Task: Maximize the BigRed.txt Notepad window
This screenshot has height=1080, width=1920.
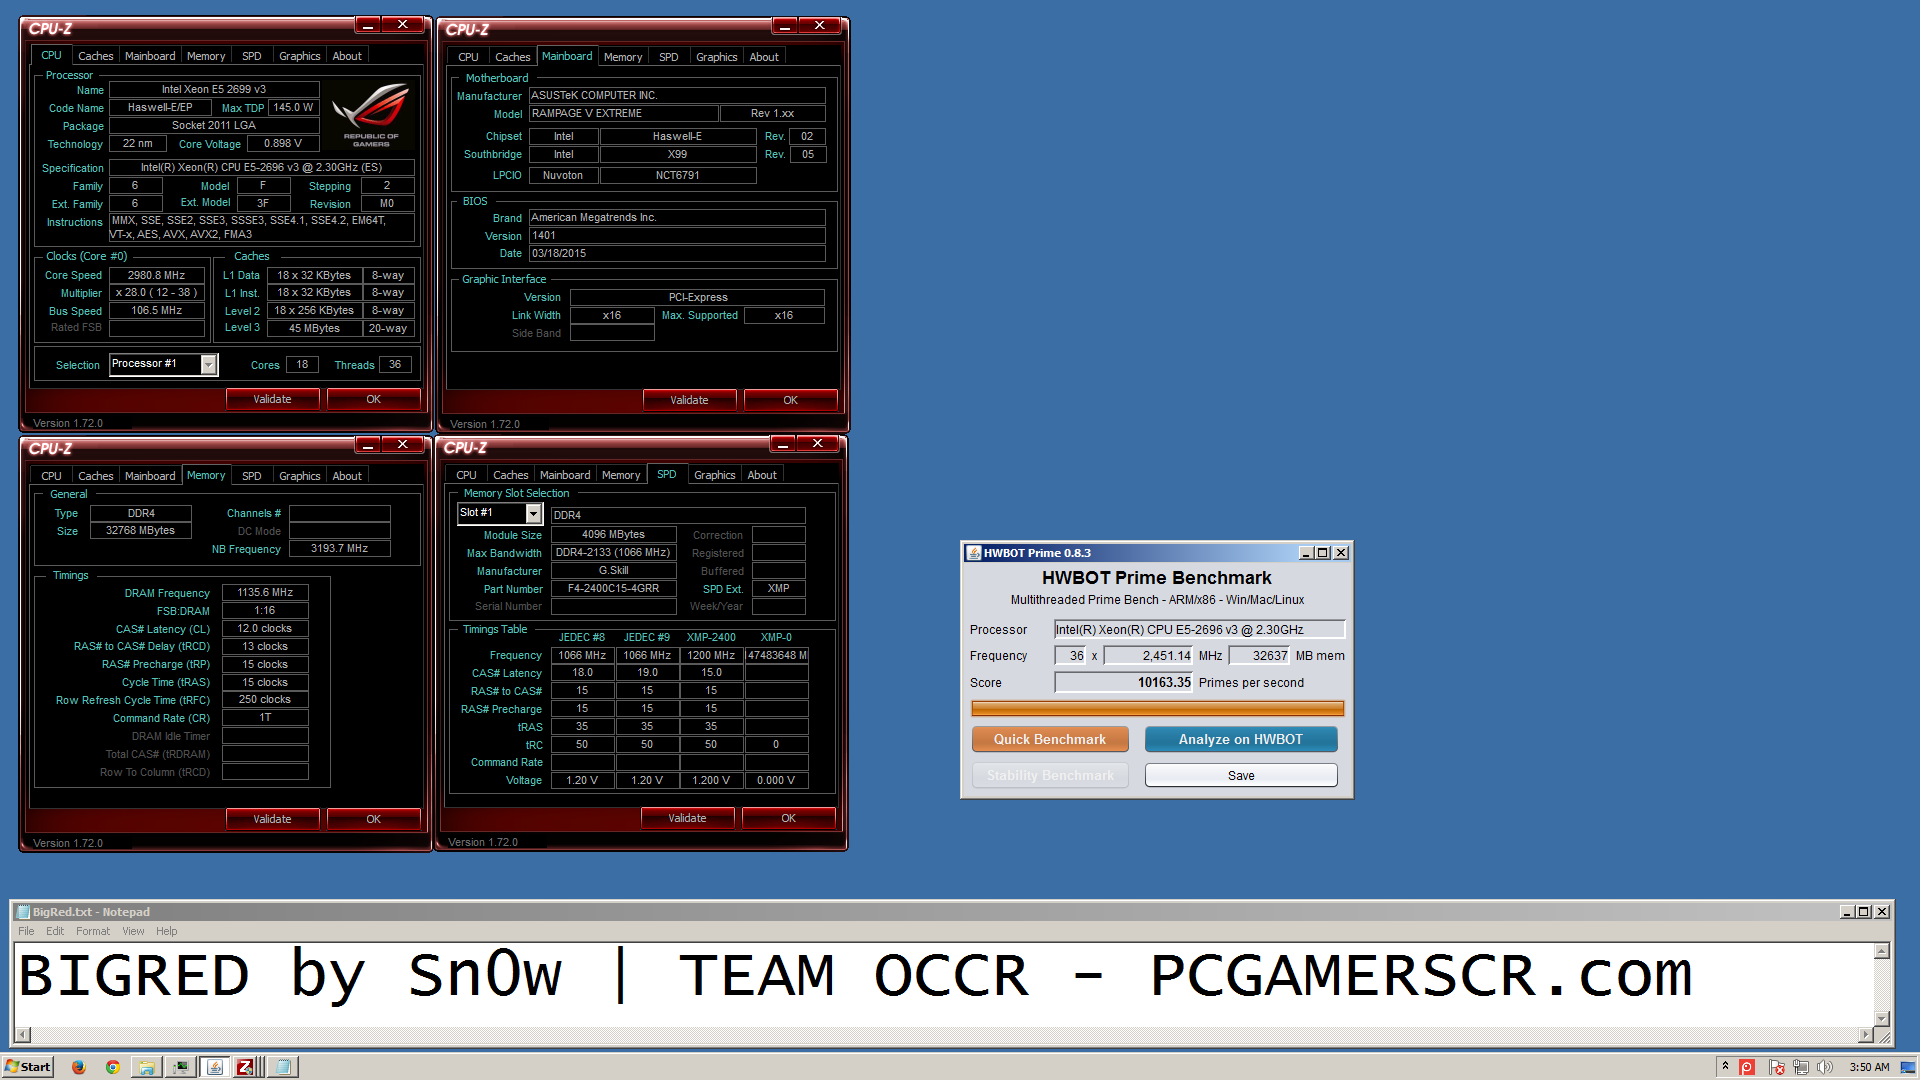Action: (1863, 912)
